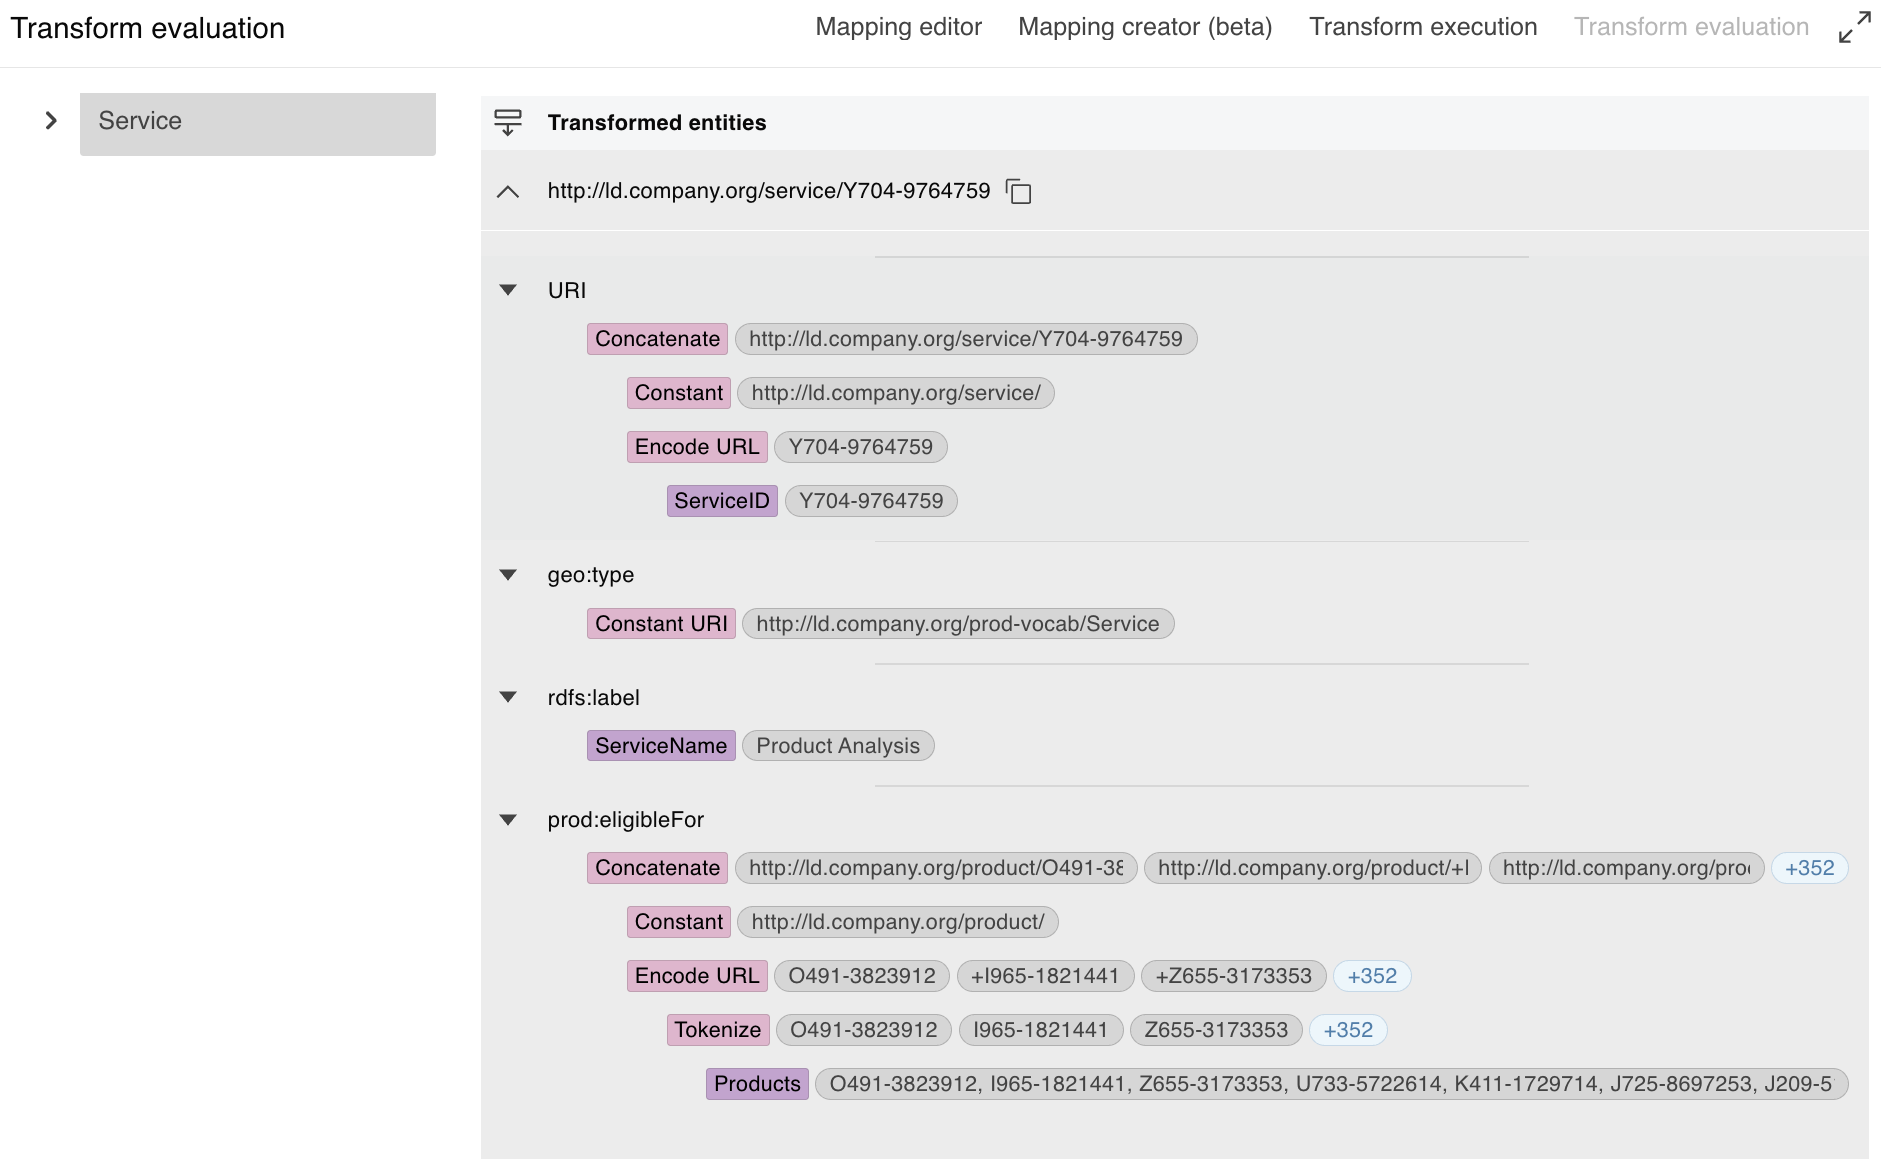
Task: Expand the Service tree node chevron
Action: [51, 121]
